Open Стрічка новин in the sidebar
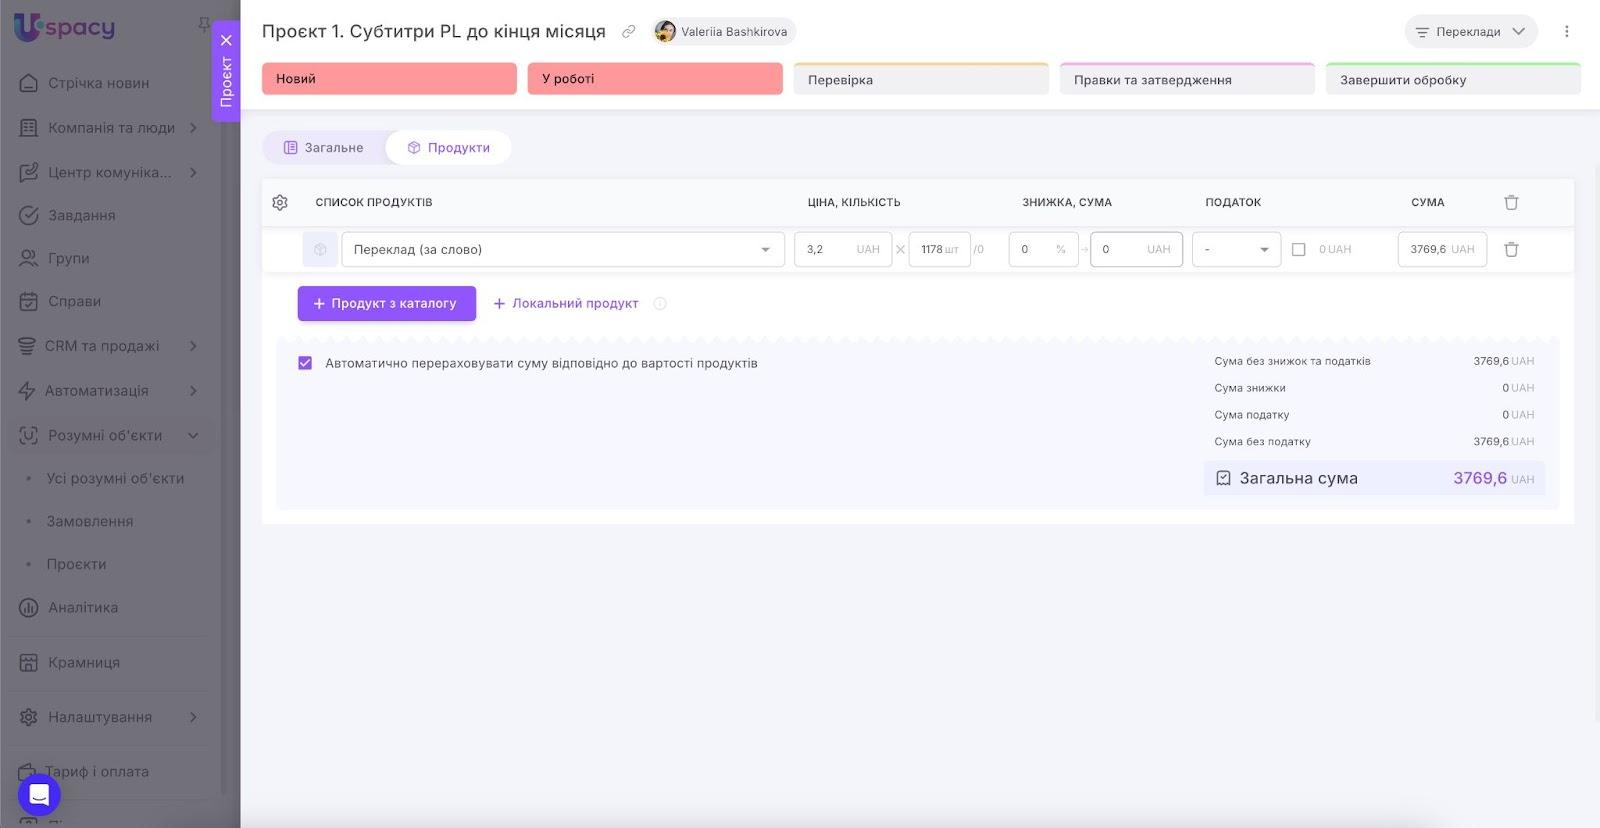1600x828 pixels. [98, 83]
